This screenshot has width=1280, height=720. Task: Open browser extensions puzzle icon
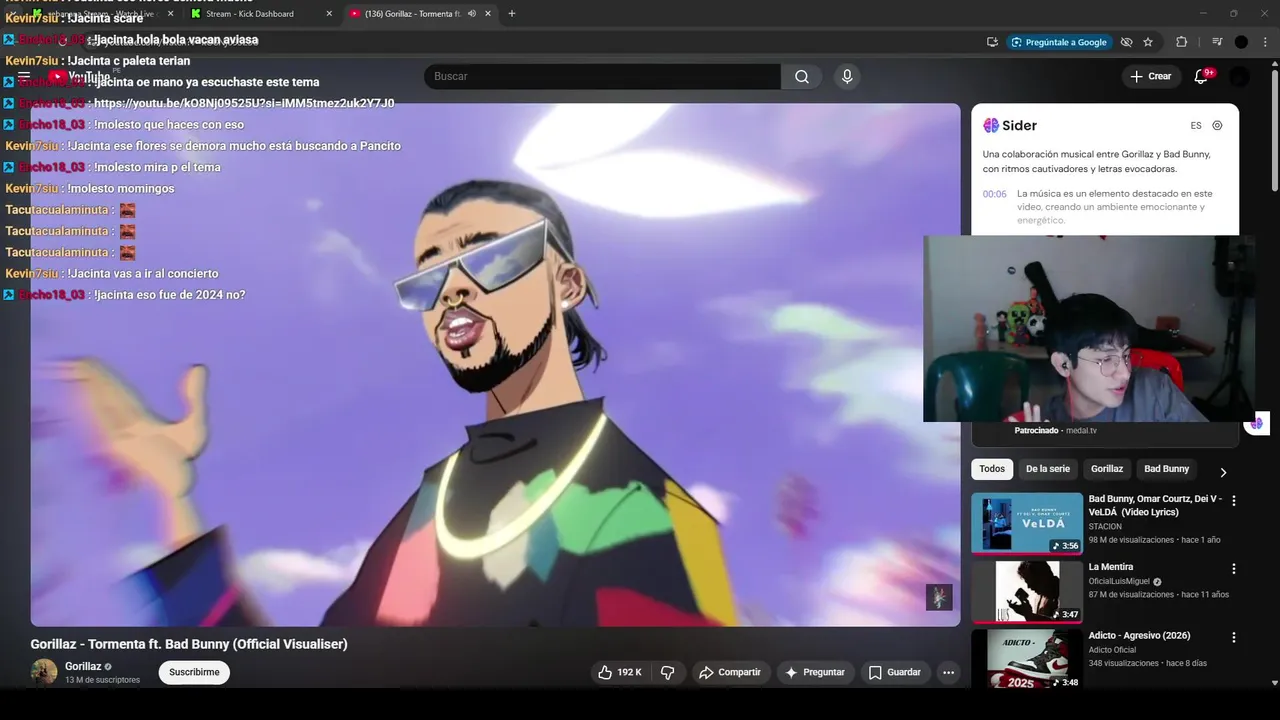[1181, 42]
